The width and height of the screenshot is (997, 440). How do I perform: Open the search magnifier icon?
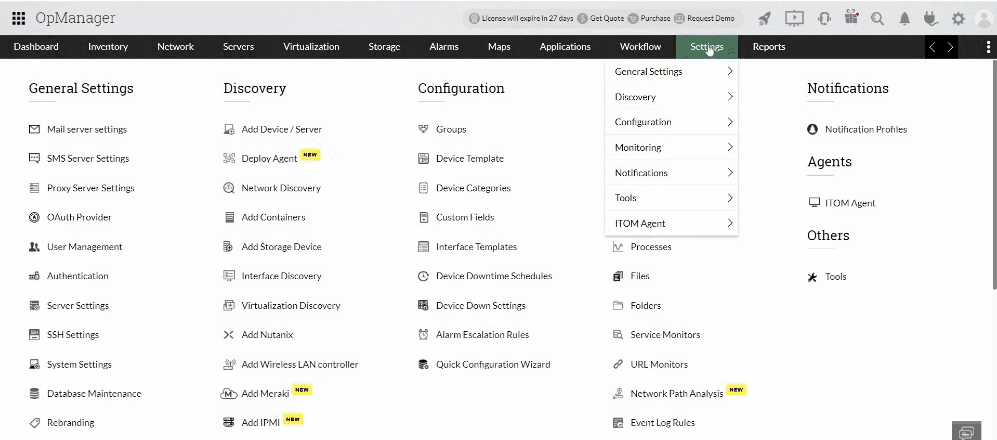pos(878,18)
